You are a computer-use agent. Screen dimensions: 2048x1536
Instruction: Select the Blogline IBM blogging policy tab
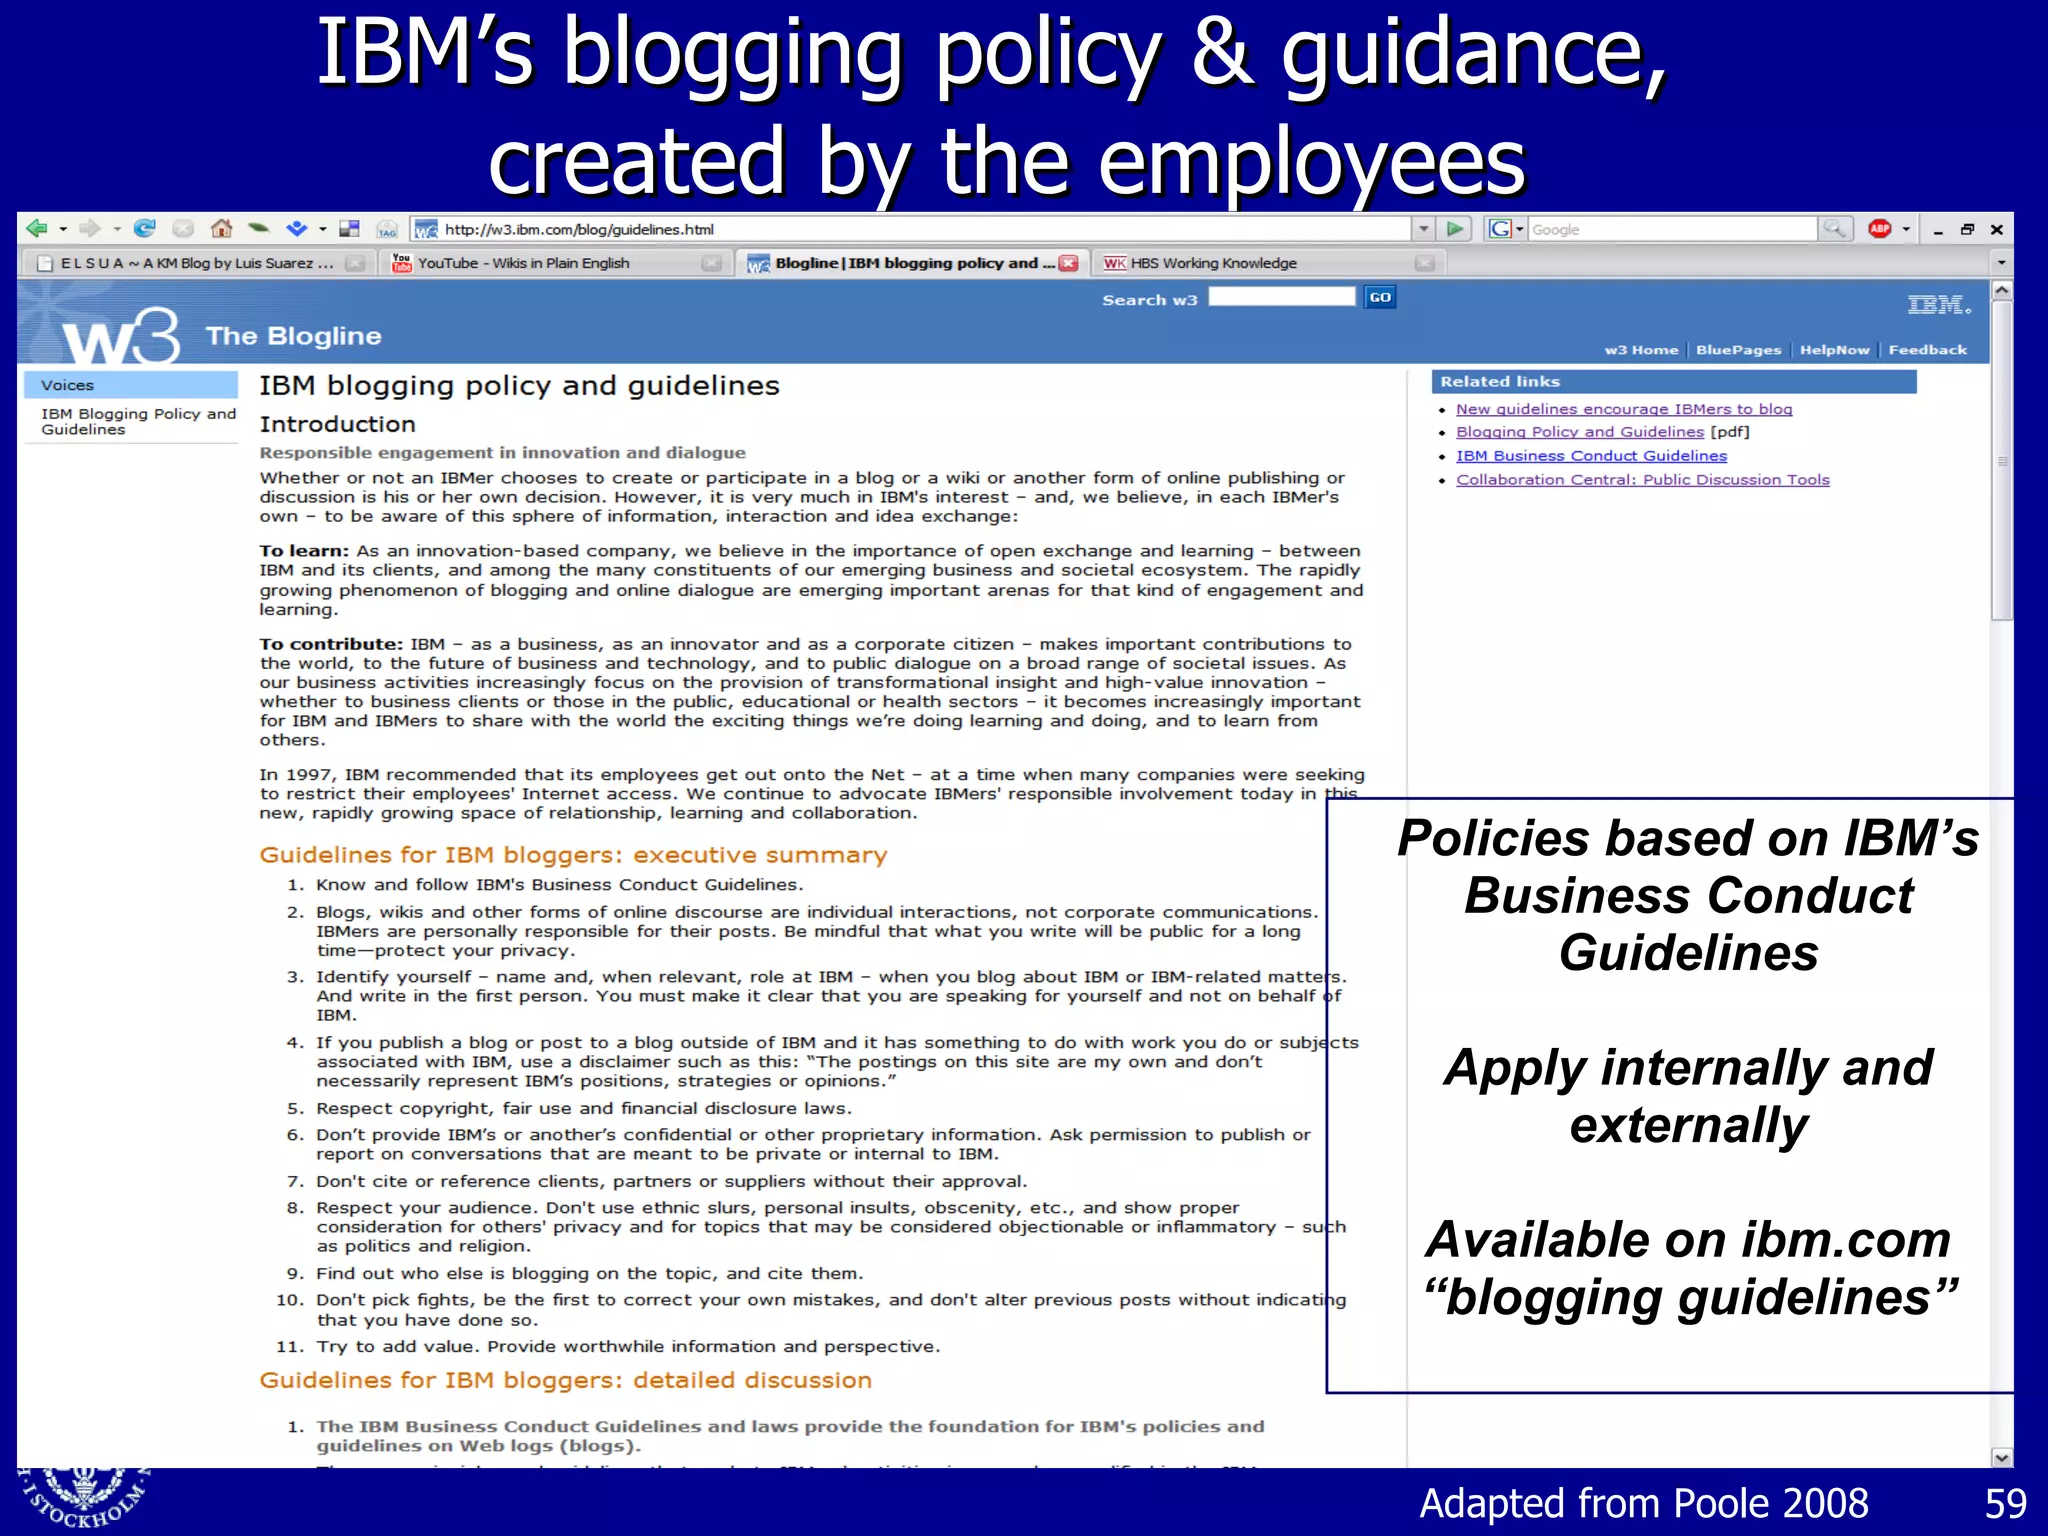912,263
